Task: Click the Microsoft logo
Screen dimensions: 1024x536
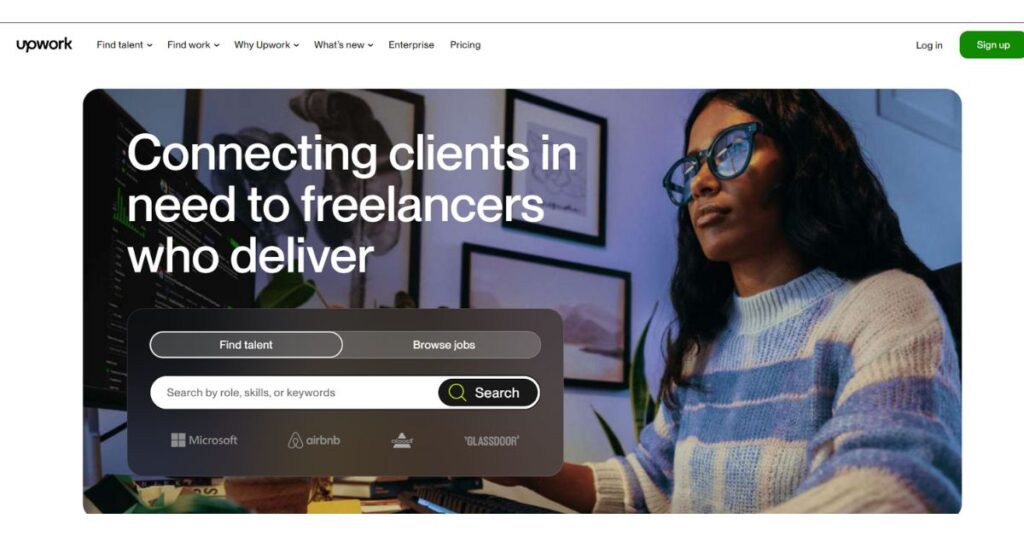Action: (204, 440)
